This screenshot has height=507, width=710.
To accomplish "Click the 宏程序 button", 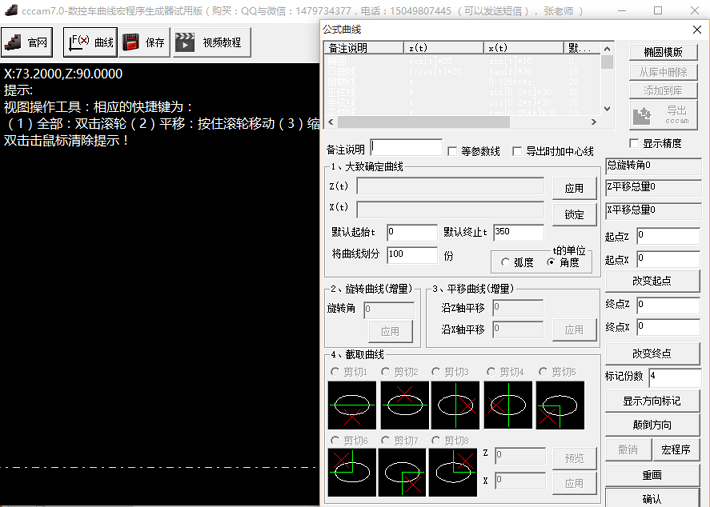I will 676,450.
